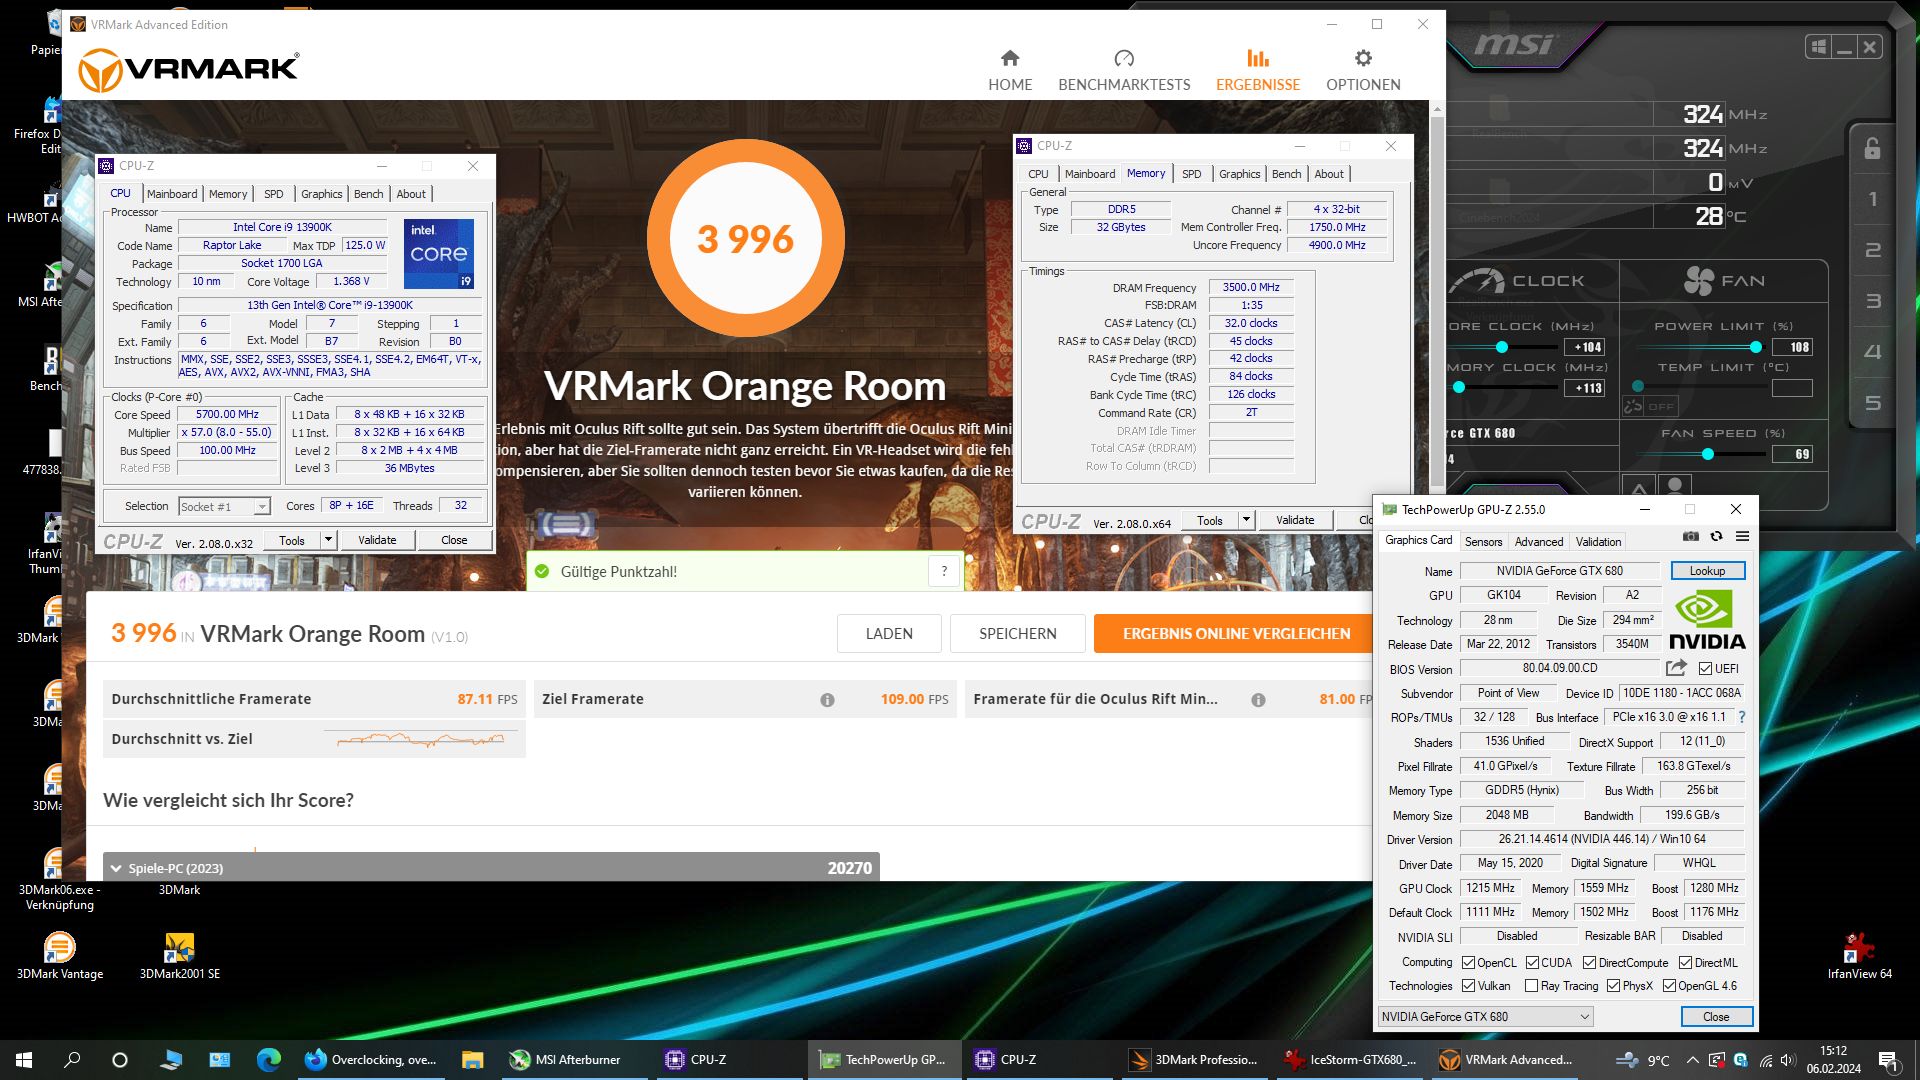Open Microsoft Edge from taskbar

[x=268, y=1060]
